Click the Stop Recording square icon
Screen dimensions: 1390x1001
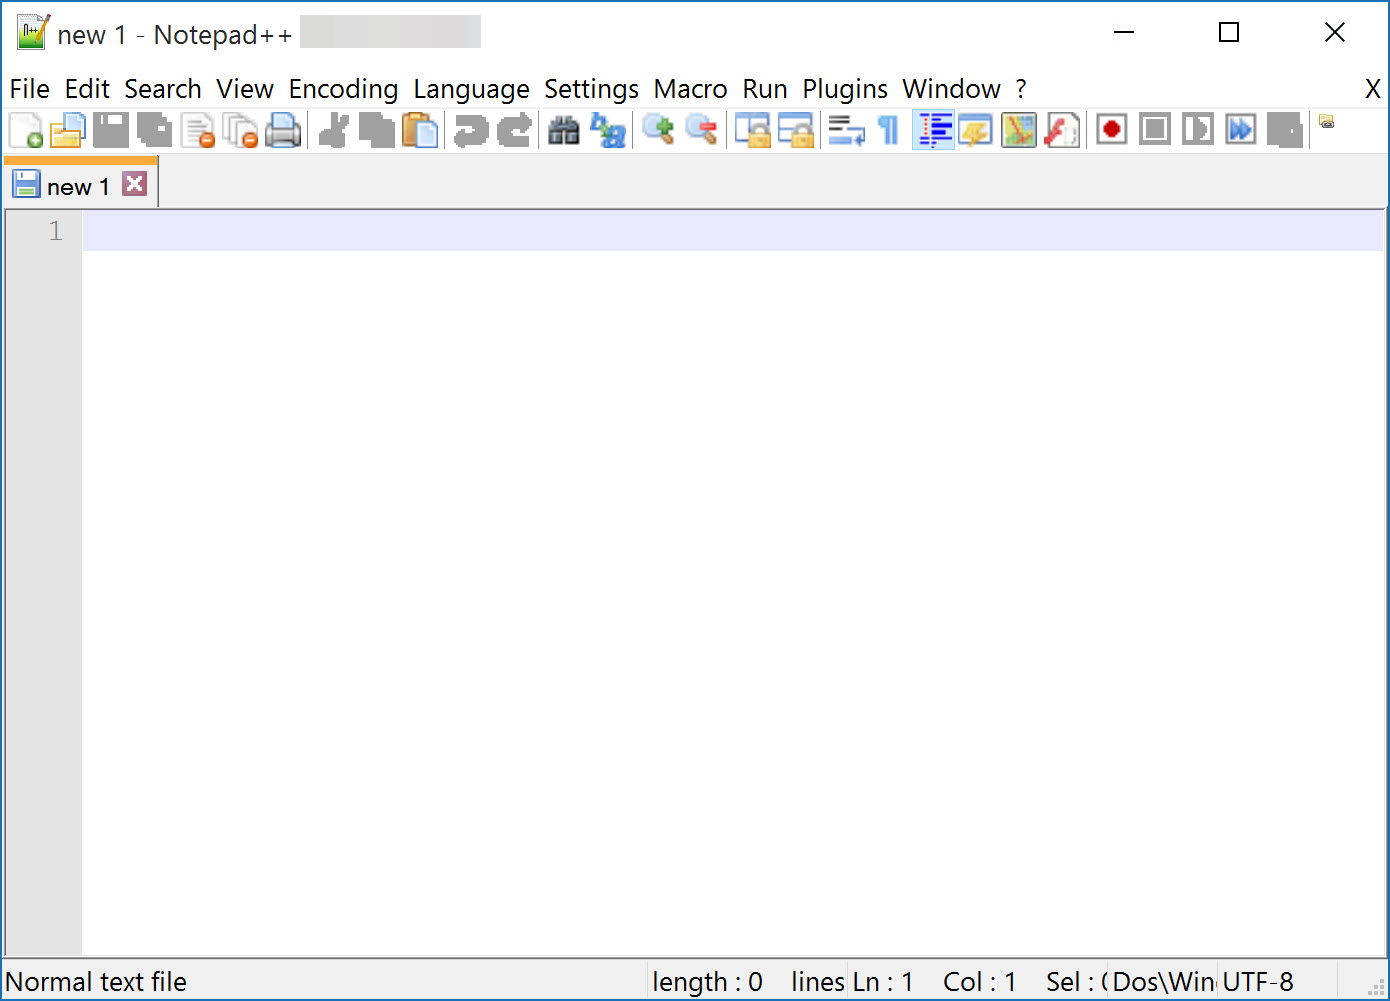point(1154,130)
